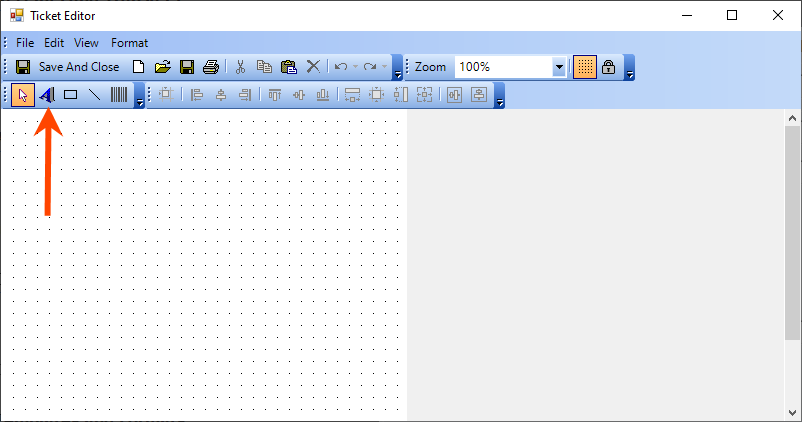Toggle the padlock lock button
Screen dimensions: 802x422
tap(608, 67)
